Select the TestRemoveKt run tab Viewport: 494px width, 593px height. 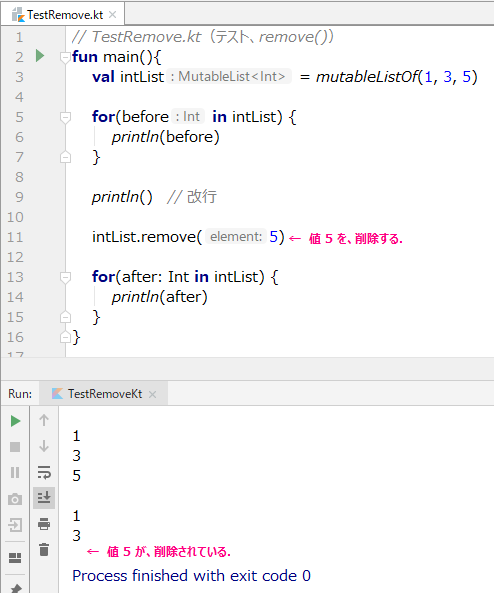click(104, 394)
